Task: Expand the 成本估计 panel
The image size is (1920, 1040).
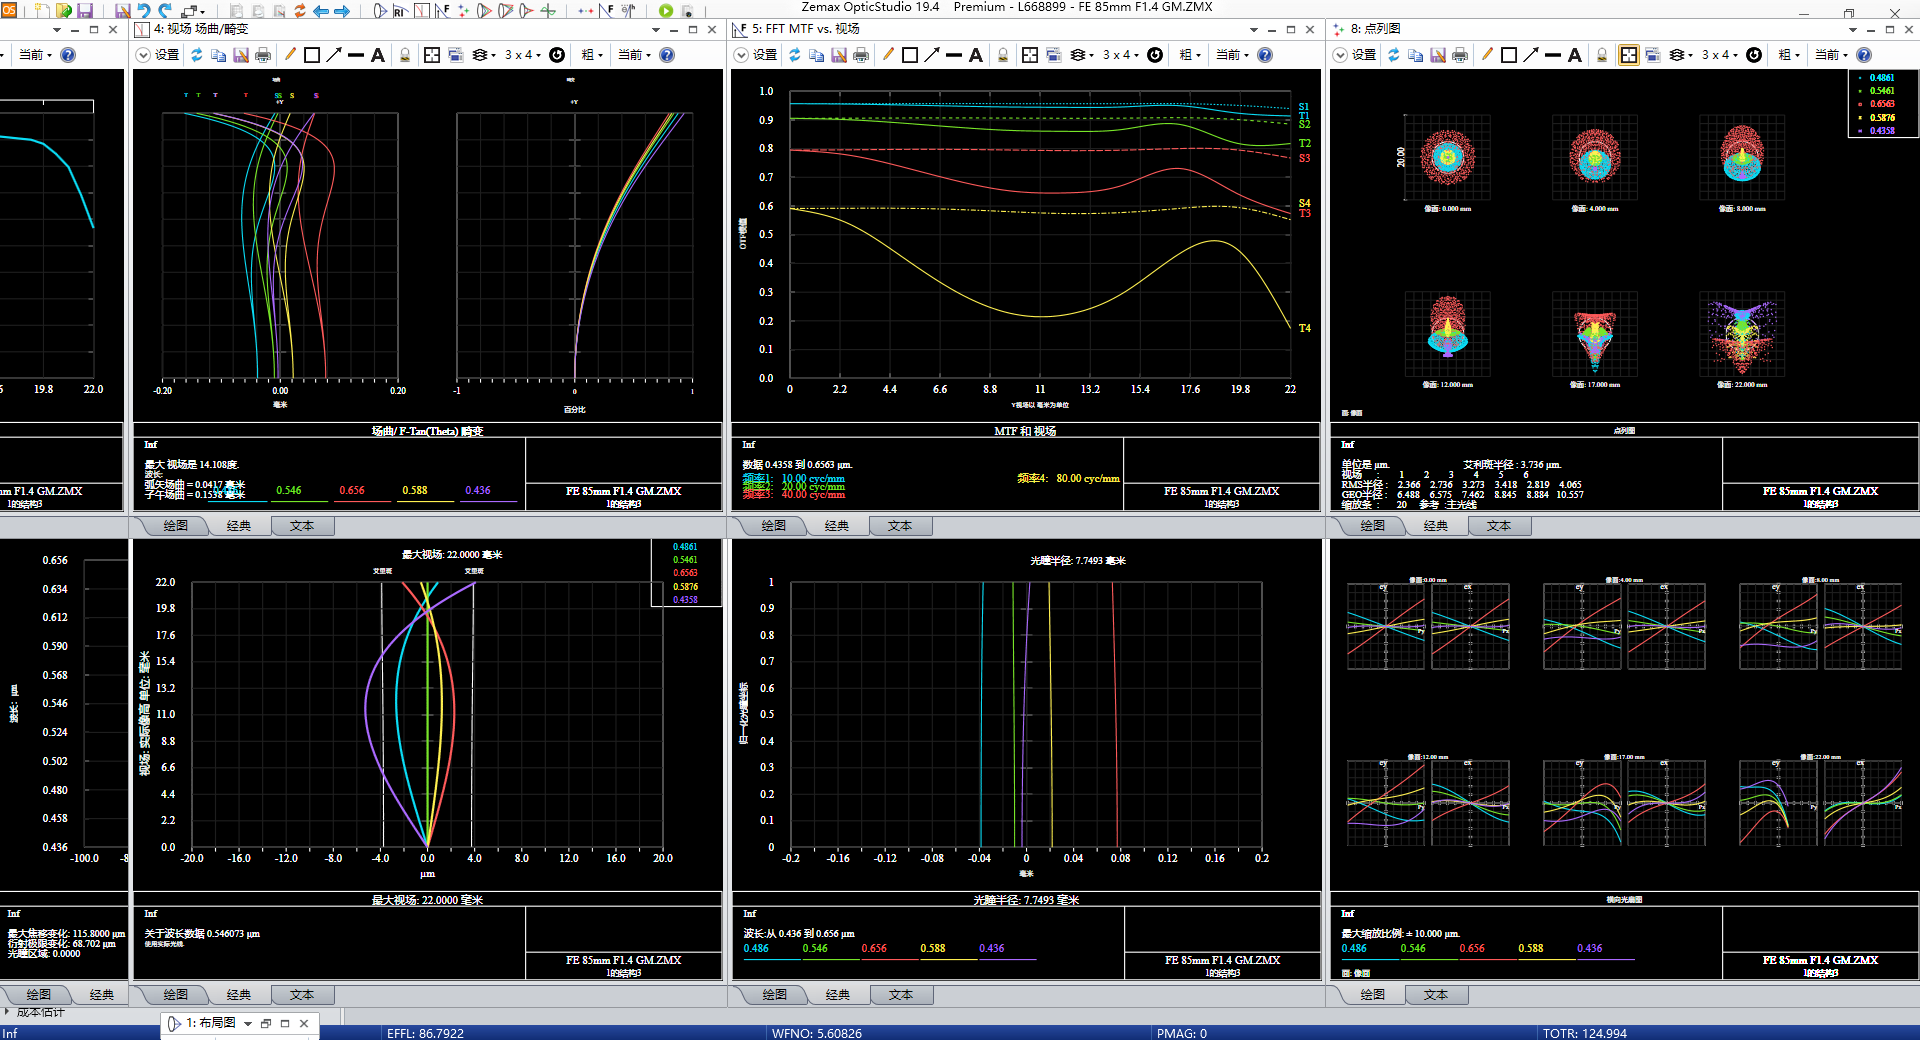Action: [x=8, y=1013]
